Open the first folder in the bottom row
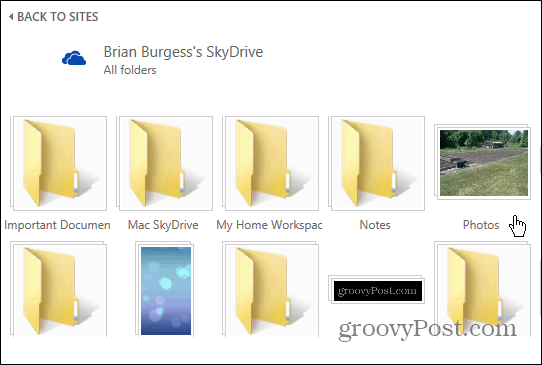This screenshot has width=542, height=365. point(58,289)
